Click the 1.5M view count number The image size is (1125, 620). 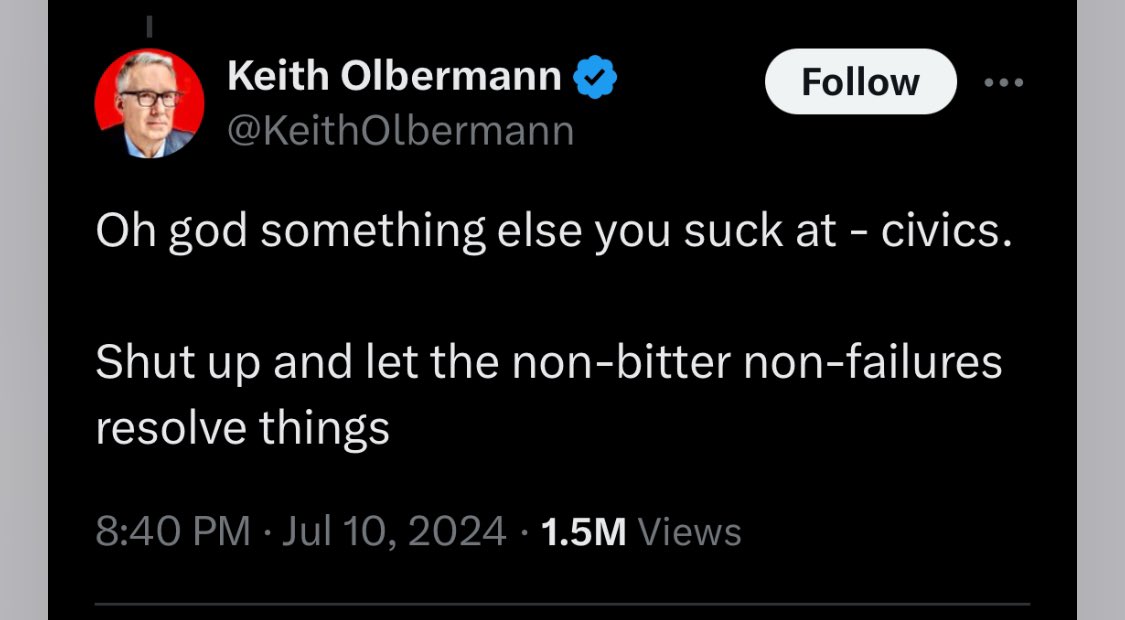[582, 531]
